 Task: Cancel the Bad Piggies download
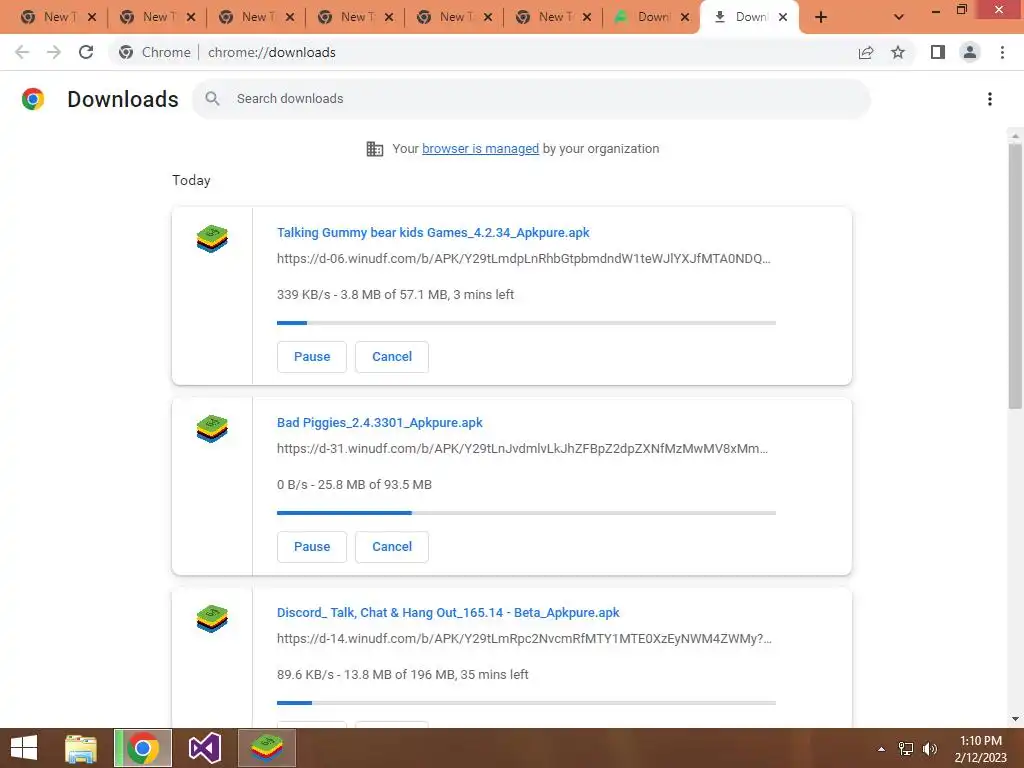coord(392,547)
